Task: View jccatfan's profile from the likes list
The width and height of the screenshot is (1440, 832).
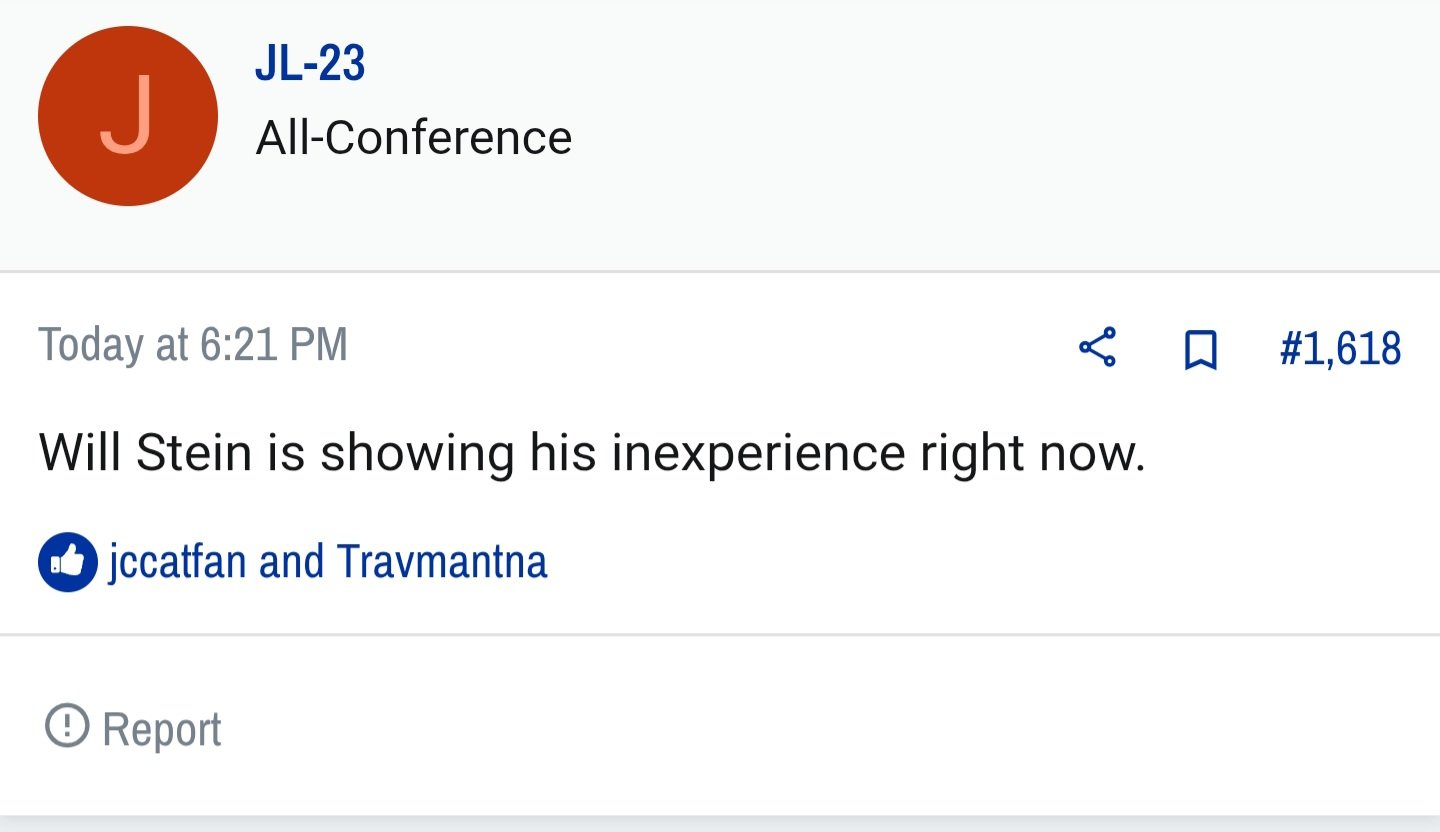Action: pyautogui.click(x=177, y=561)
